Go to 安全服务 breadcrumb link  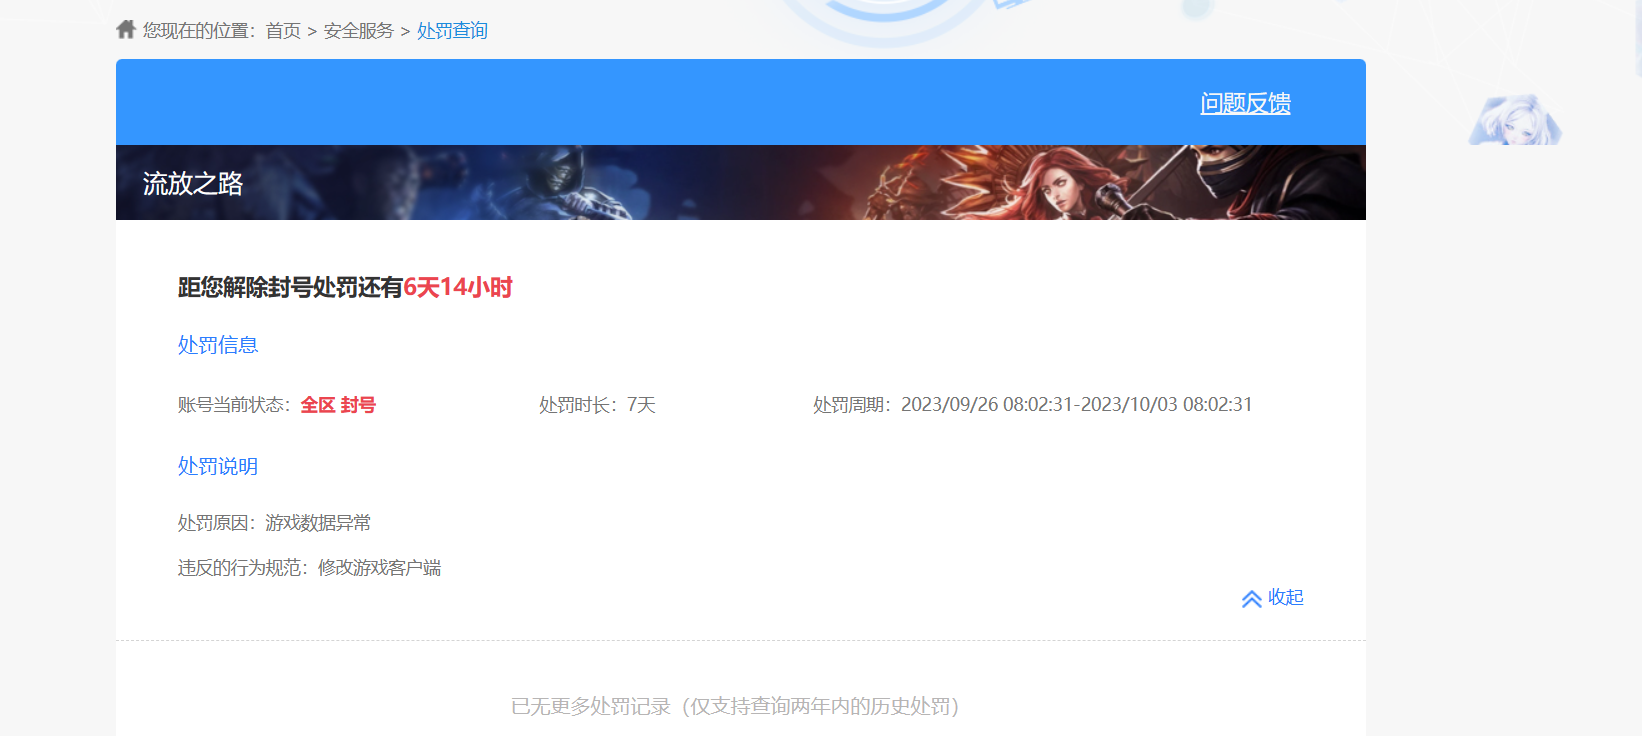coord(359,31)
